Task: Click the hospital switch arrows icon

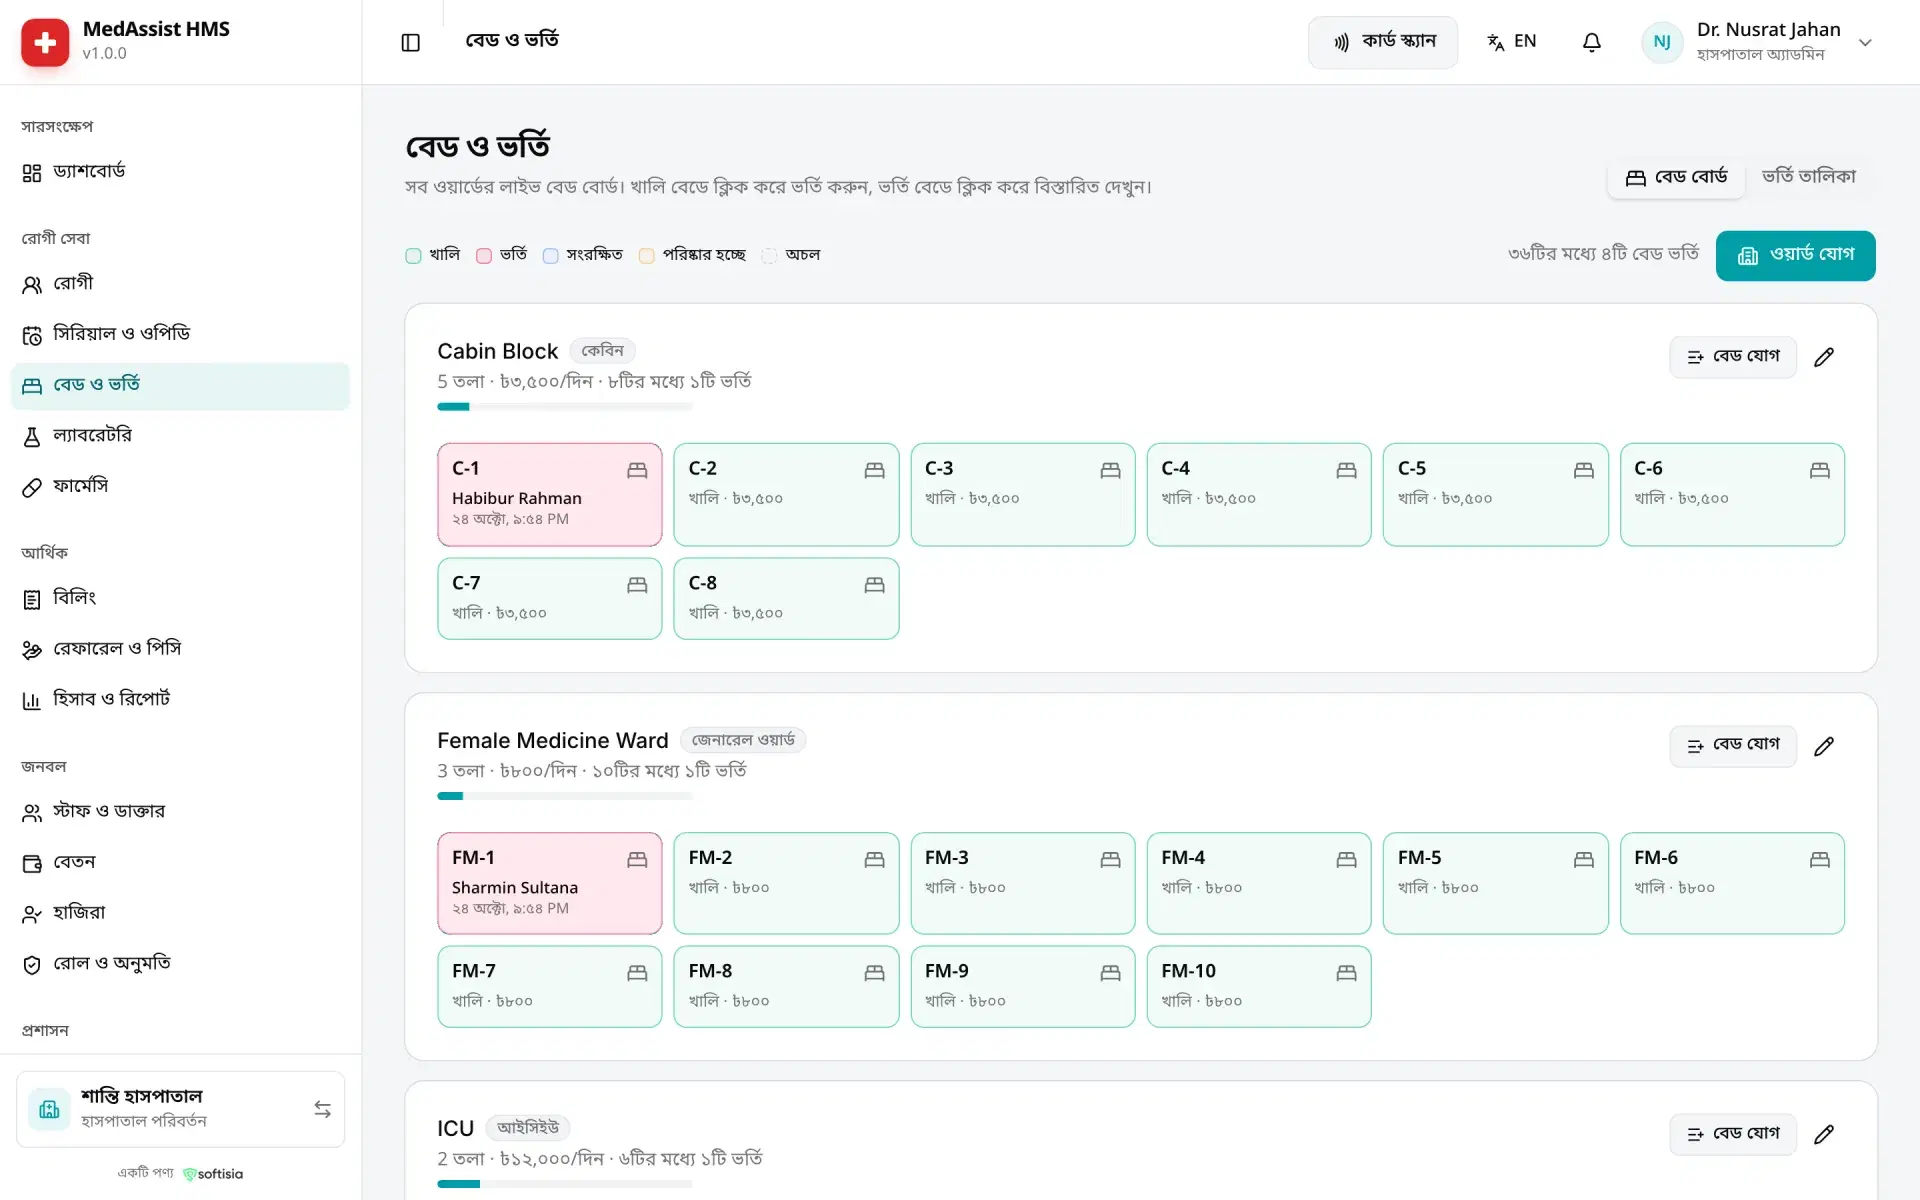Action: pyautogui.click(x=322, y=1109)
